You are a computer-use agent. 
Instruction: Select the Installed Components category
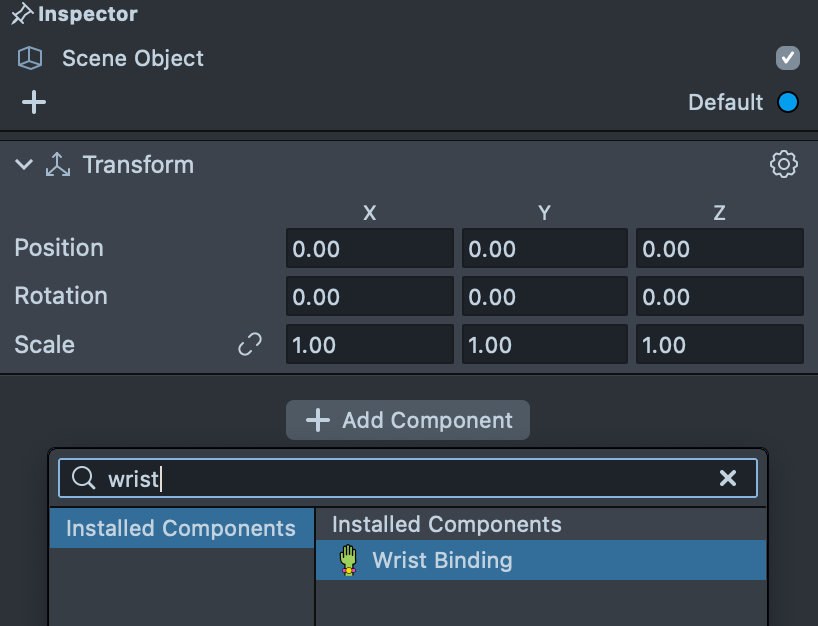pos(181,528)
